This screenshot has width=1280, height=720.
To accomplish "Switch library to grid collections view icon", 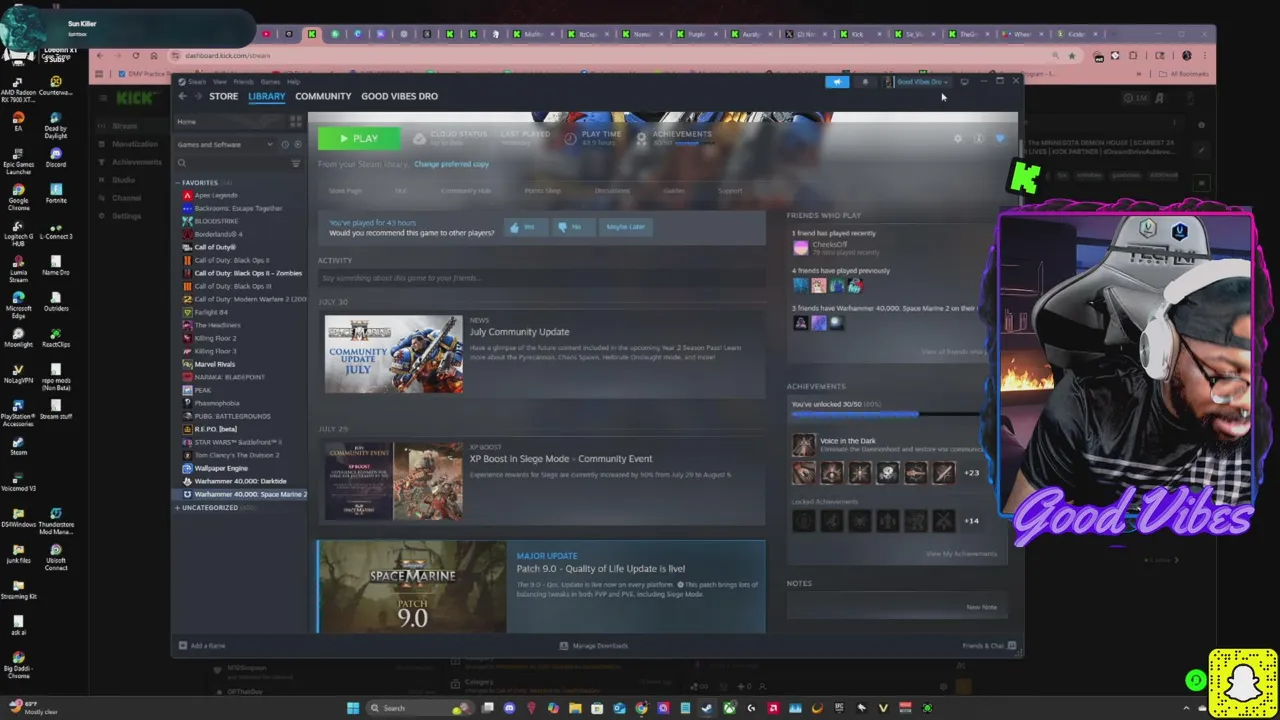I will (296, 121).
